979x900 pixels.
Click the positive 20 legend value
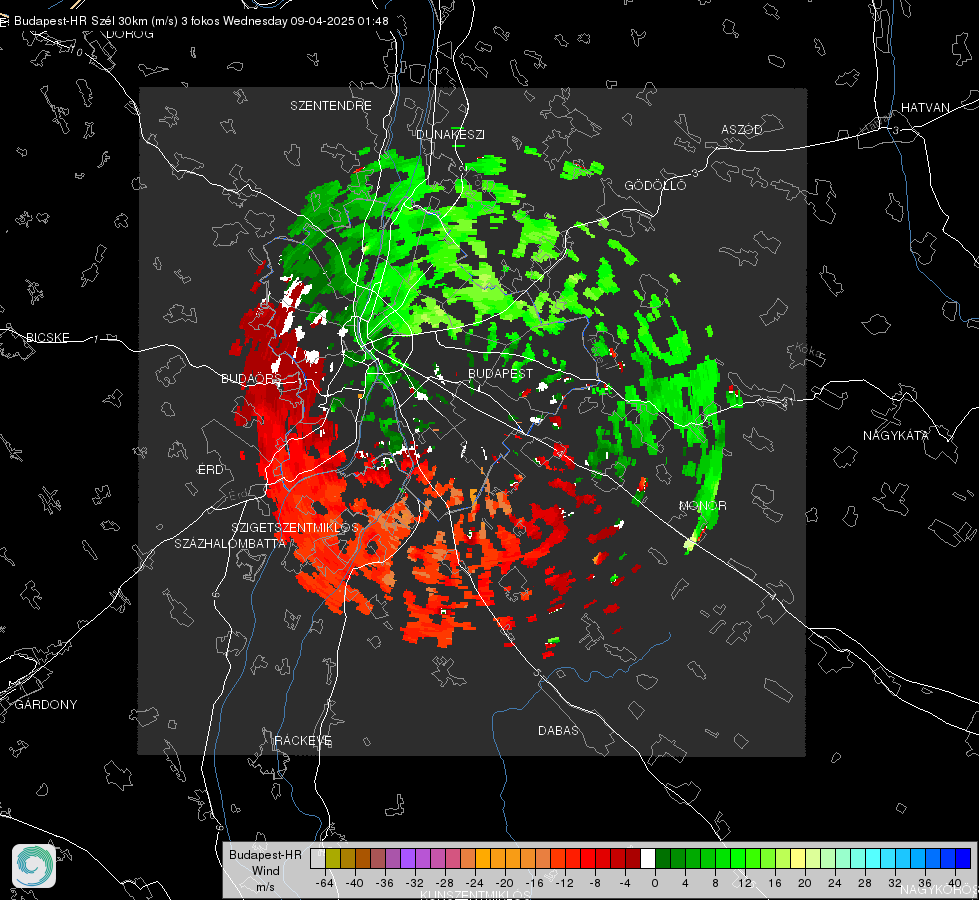coord(805,883)
